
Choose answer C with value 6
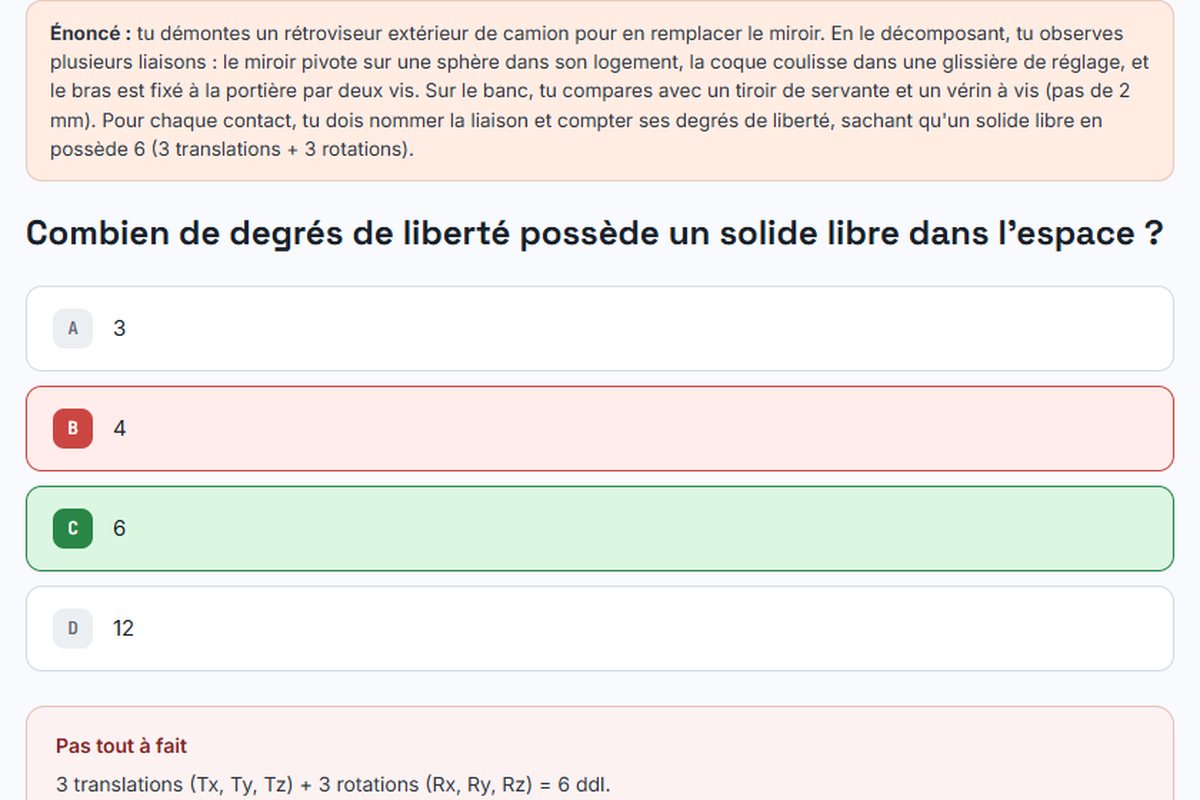[599, 529]
